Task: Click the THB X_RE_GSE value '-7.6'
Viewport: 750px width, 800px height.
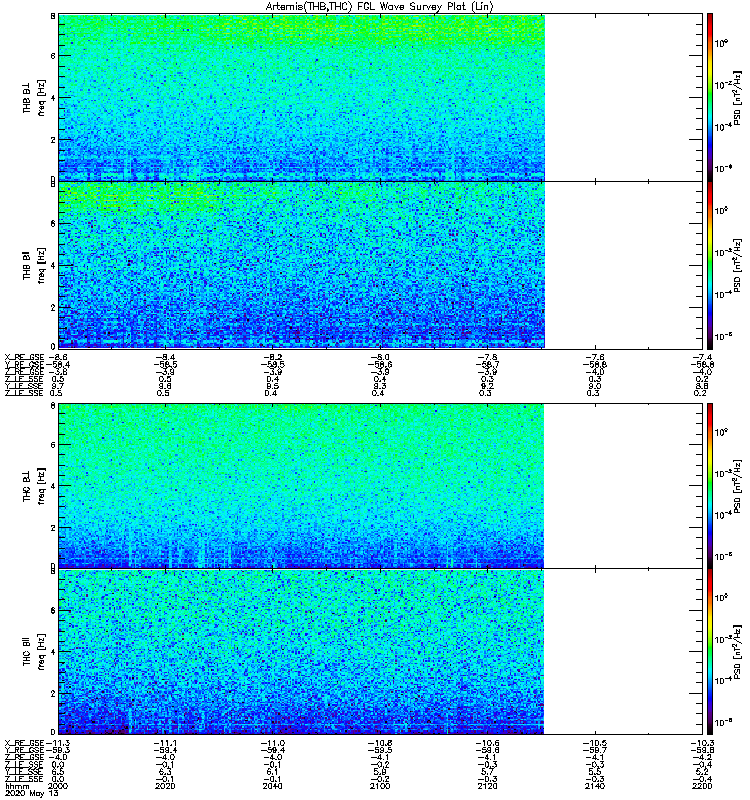Action: 594,357
